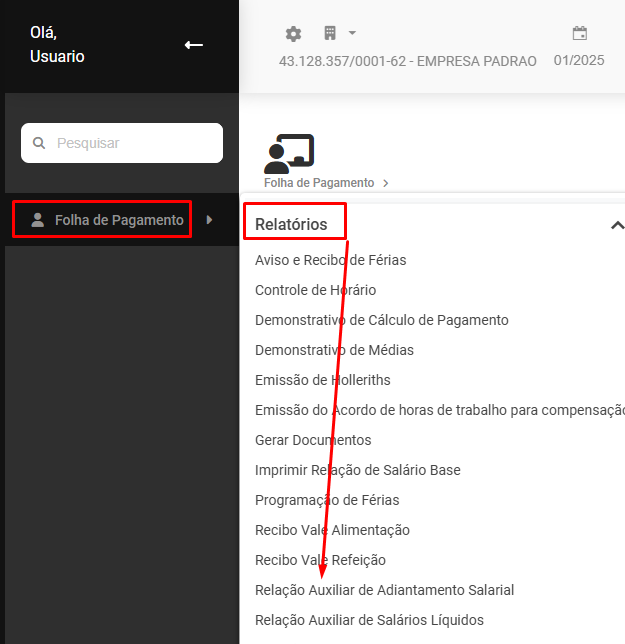
Task: Open the calendar period icon
Action: [580, 33]
